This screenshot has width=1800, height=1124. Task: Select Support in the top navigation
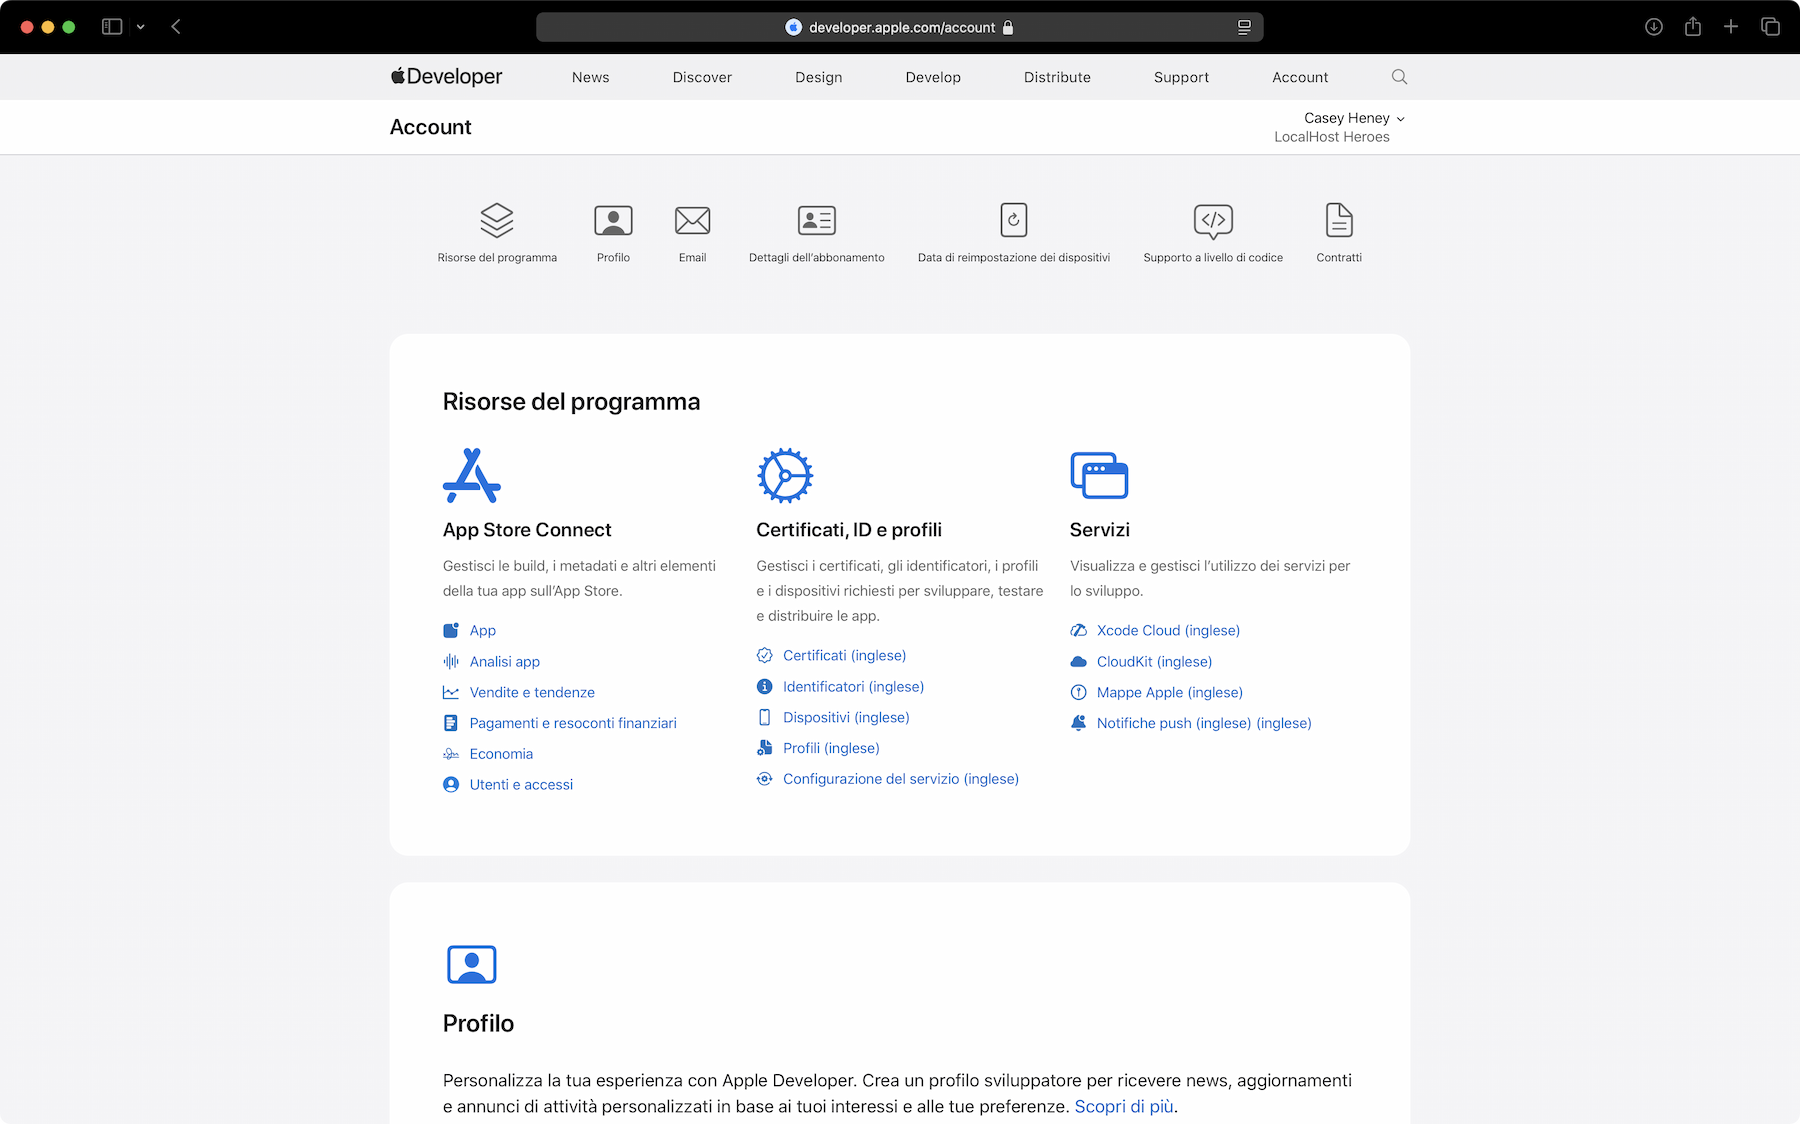point(1181,77)
